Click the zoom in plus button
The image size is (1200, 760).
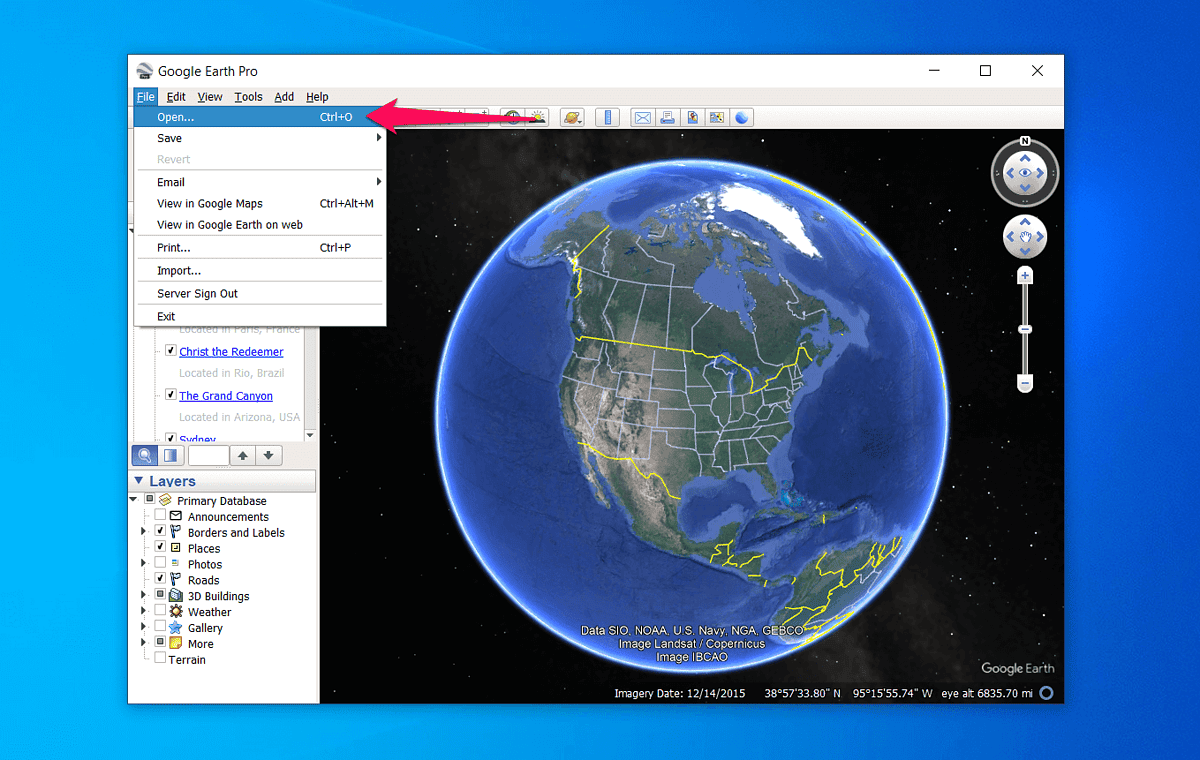1025,275
